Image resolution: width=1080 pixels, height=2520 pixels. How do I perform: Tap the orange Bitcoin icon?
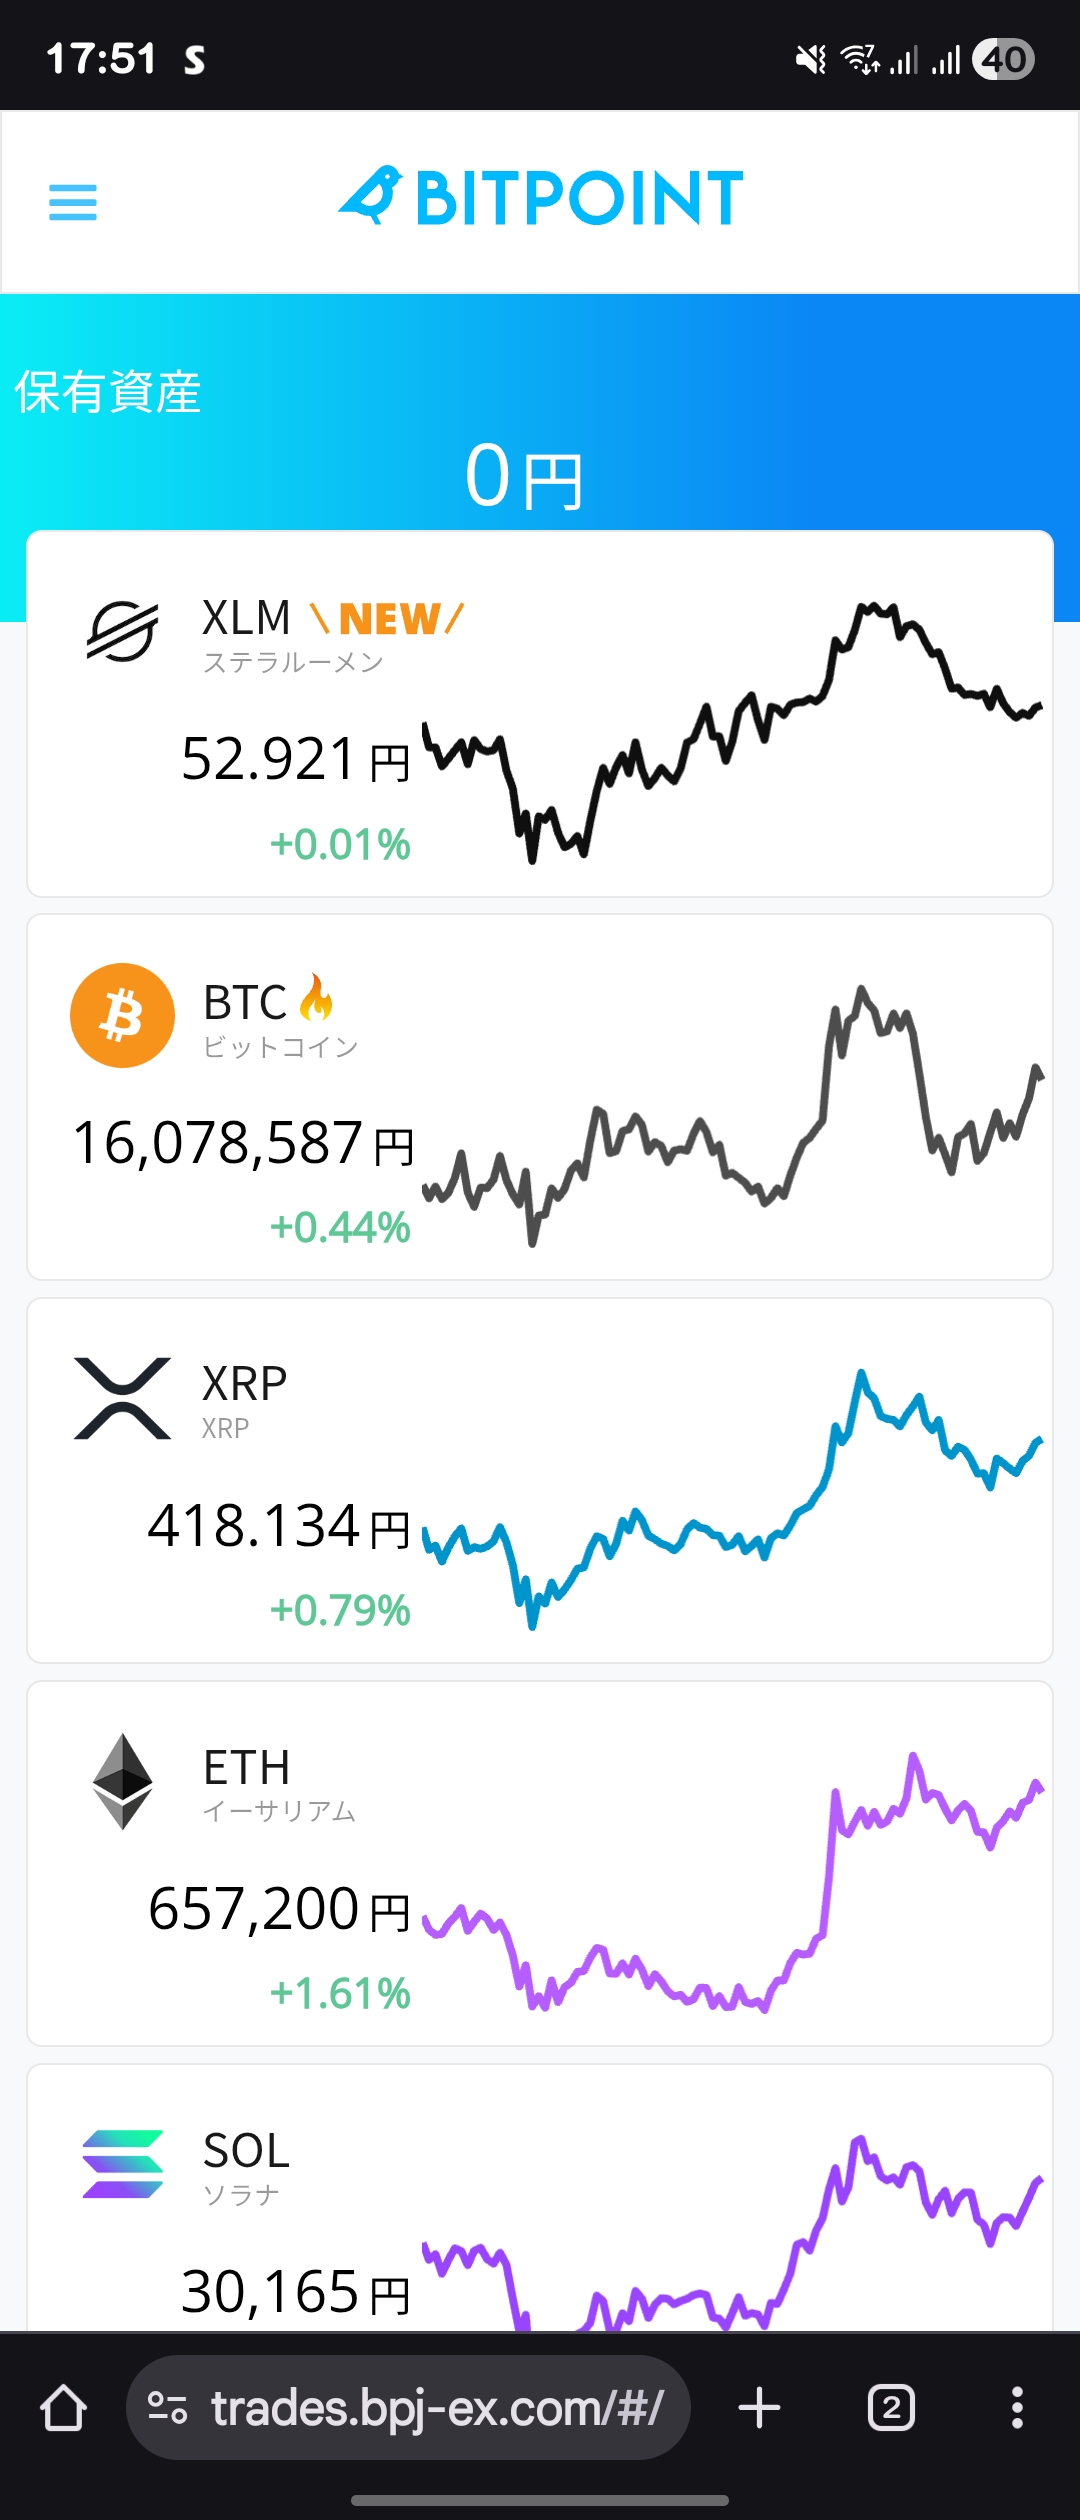click(x=122, y=1015)
